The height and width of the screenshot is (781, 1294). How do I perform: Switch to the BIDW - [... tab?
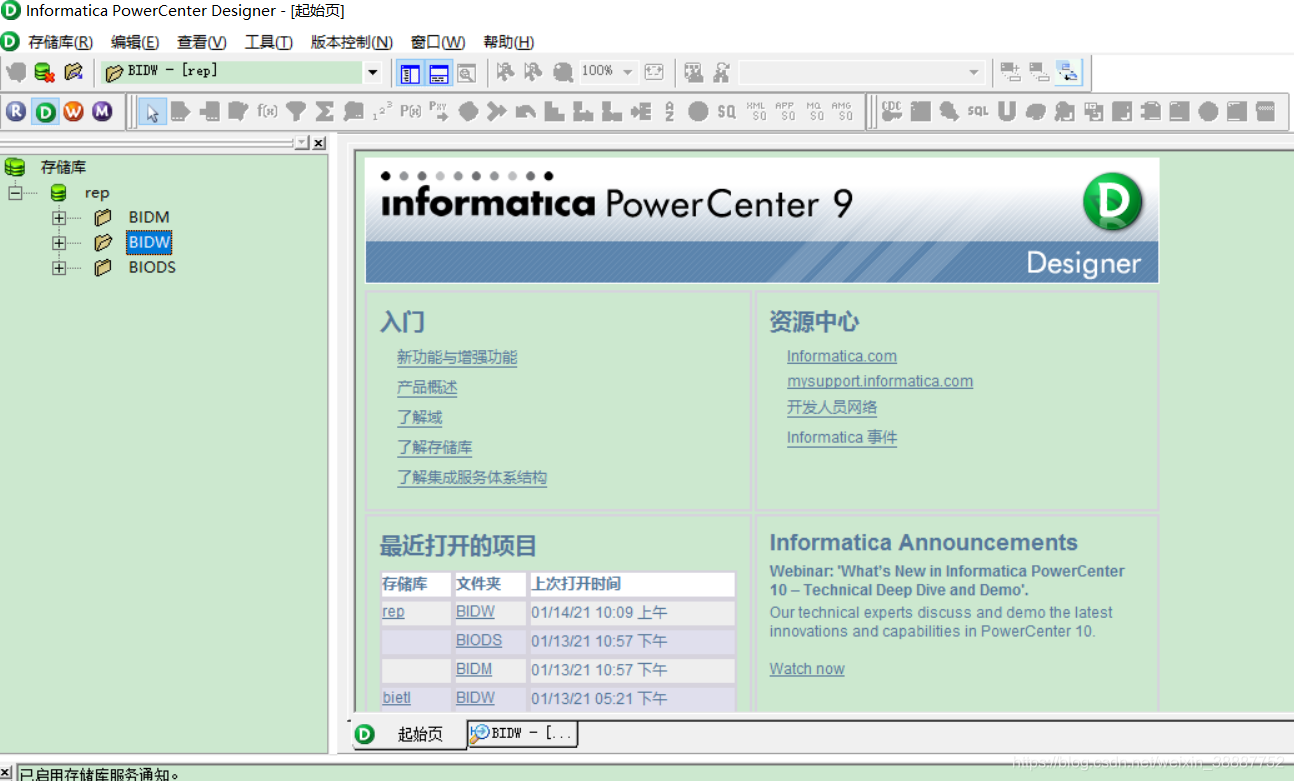pos(522,733)
